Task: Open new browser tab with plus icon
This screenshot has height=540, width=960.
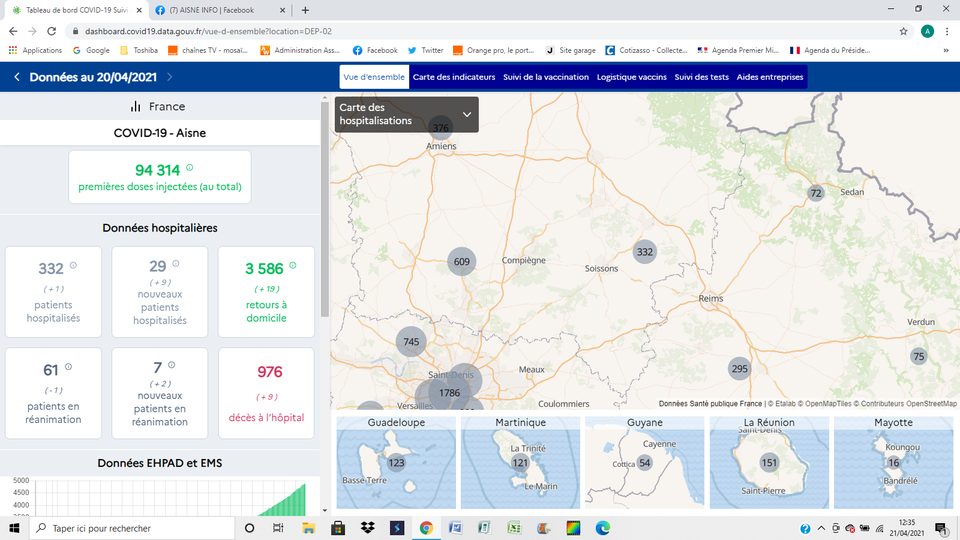Action: (x=305, y=9)
